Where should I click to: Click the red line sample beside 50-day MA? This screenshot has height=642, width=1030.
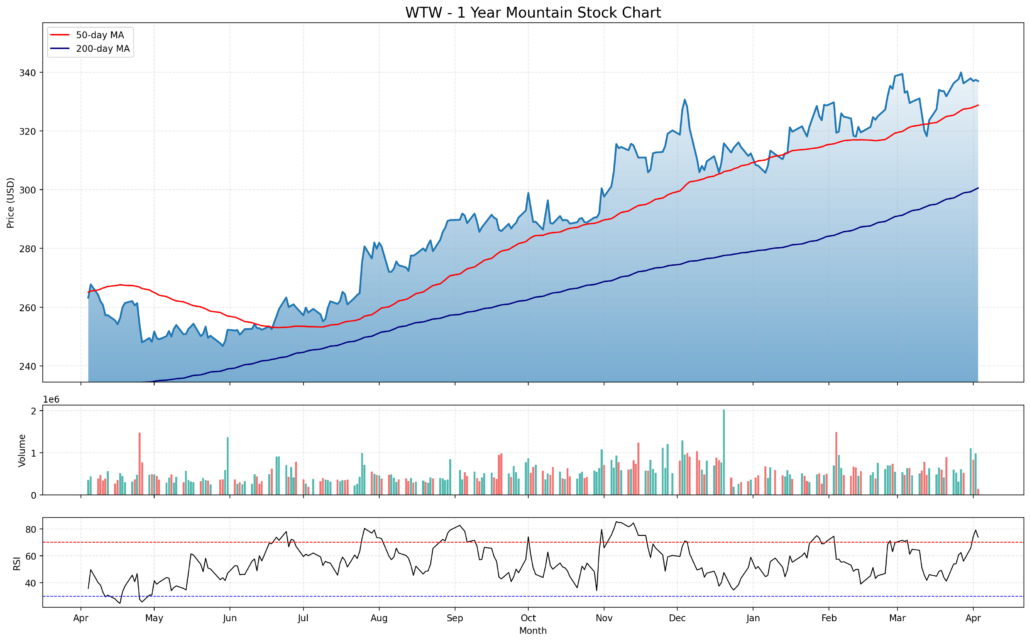pyautogui.click(x=60, y=35)
